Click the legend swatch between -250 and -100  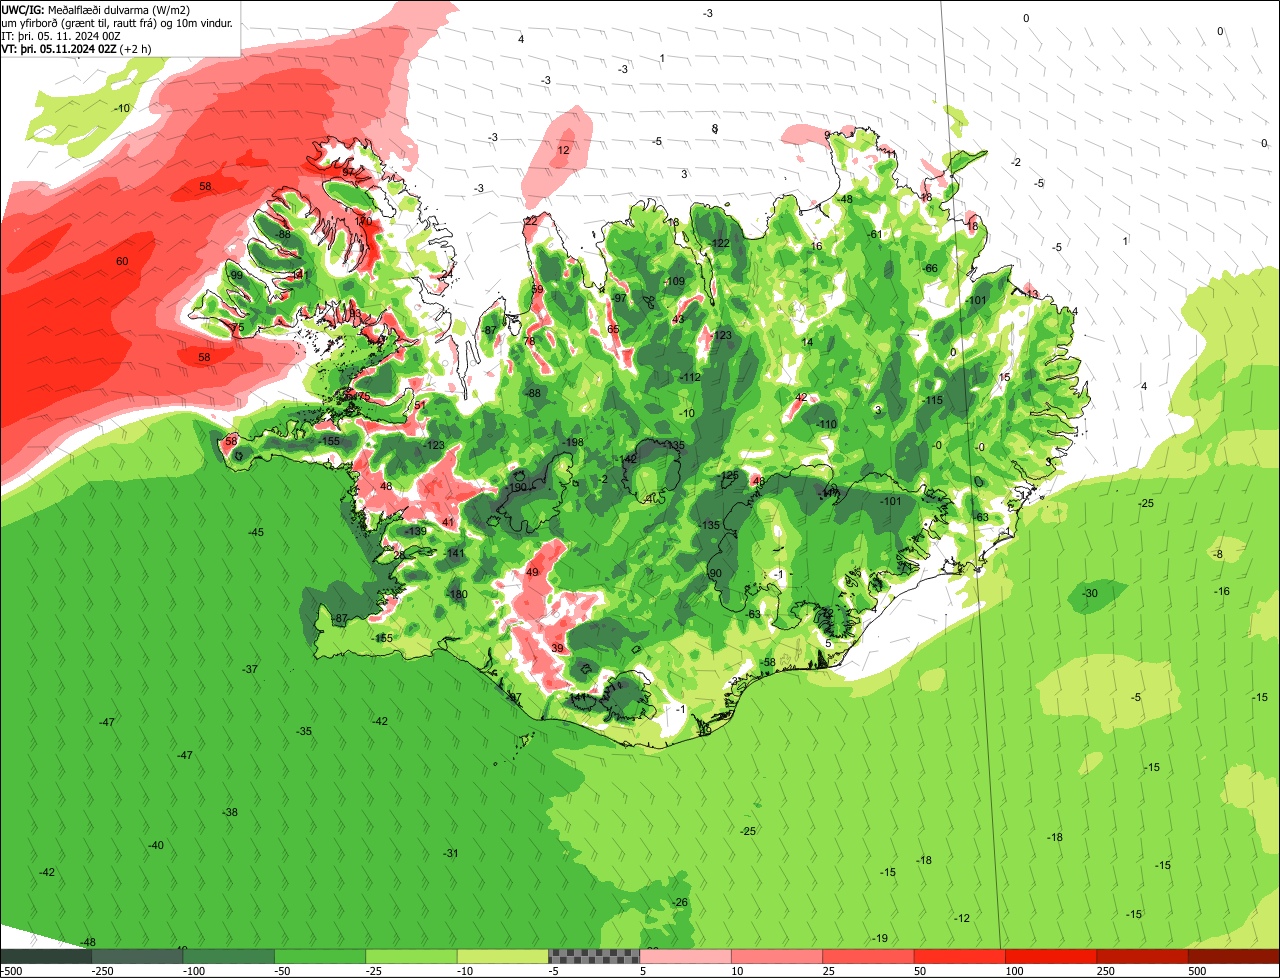pyautogui.click(x=137, y=957)
